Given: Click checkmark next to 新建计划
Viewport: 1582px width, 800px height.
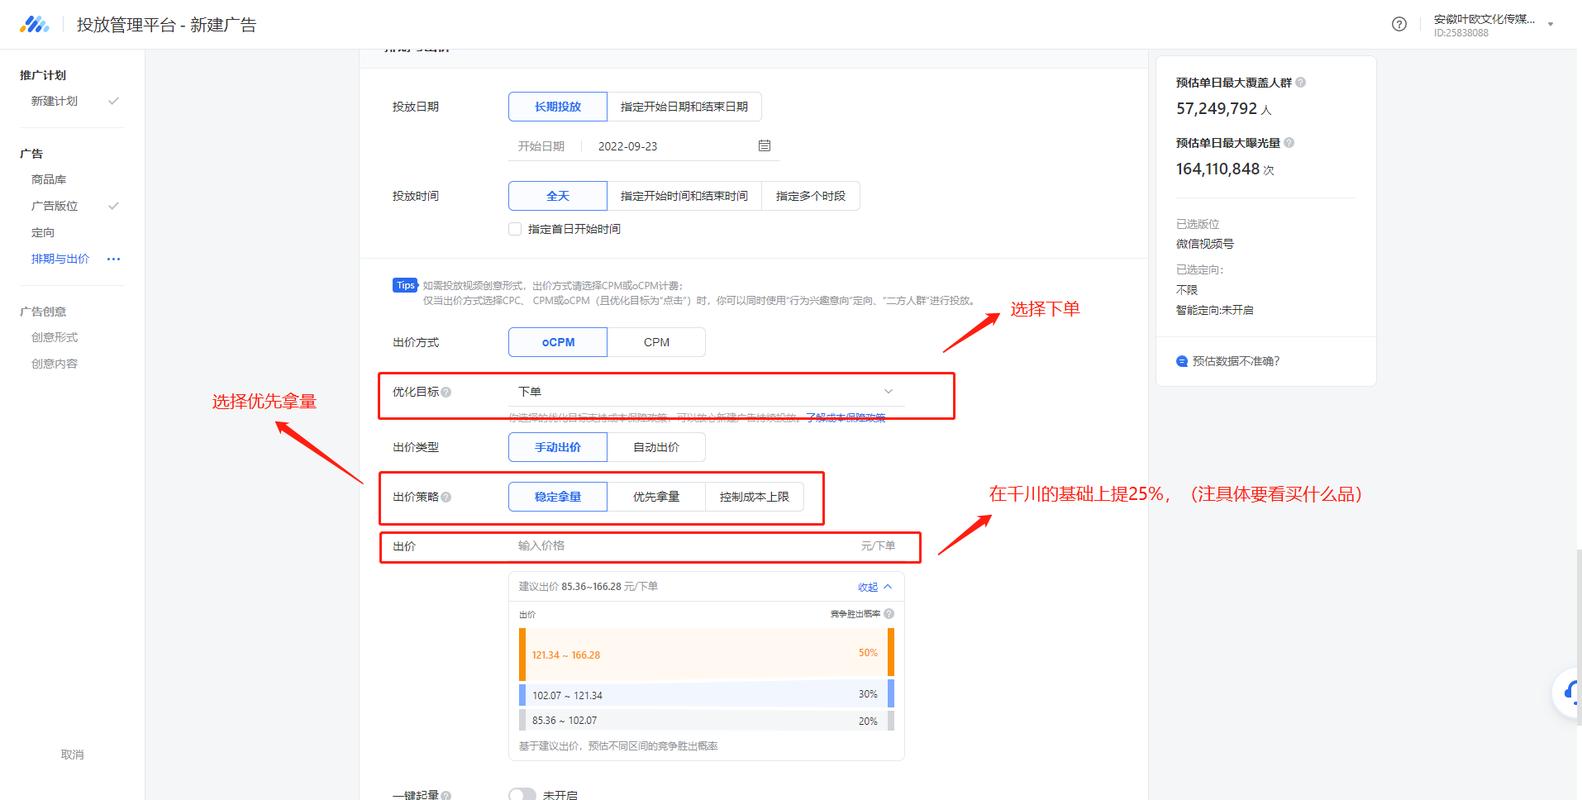Looking at the screenshot, I should (113, 101).
